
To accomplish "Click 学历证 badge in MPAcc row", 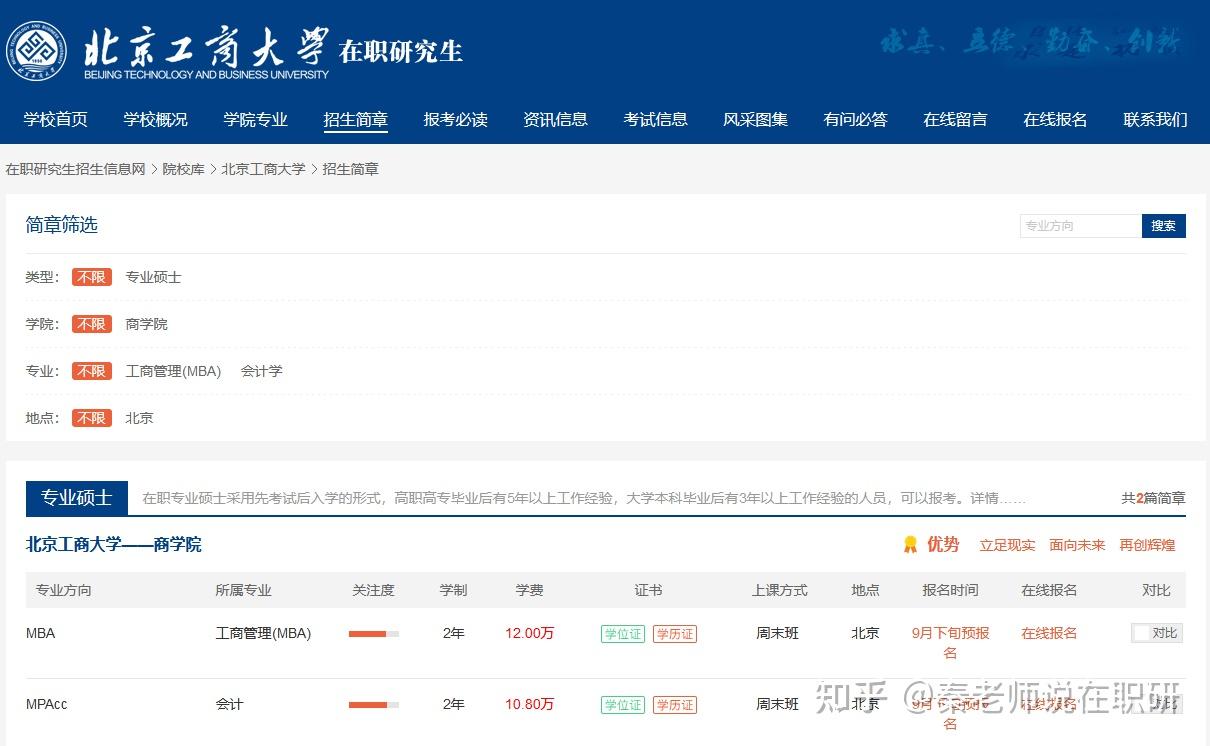I will coord(675,705).
